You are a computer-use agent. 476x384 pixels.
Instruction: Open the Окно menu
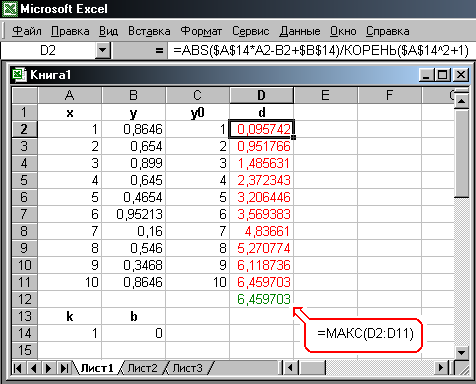(x=343, y=31)
